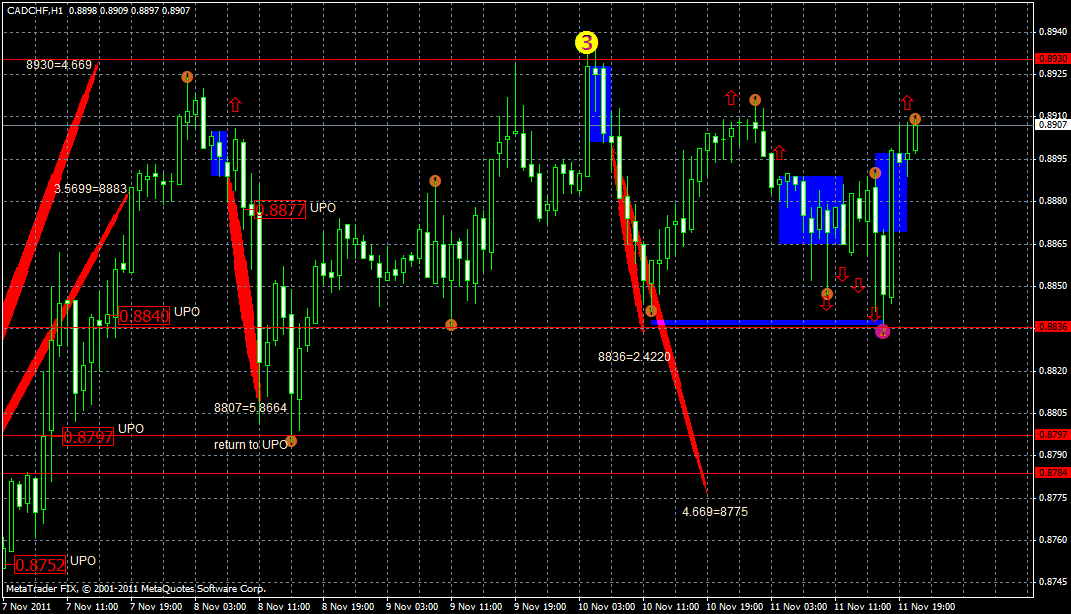Click the 0.8930 price tag at top right axis
The width and height of the screenshot is (1071, 614).
[1053, 59]
